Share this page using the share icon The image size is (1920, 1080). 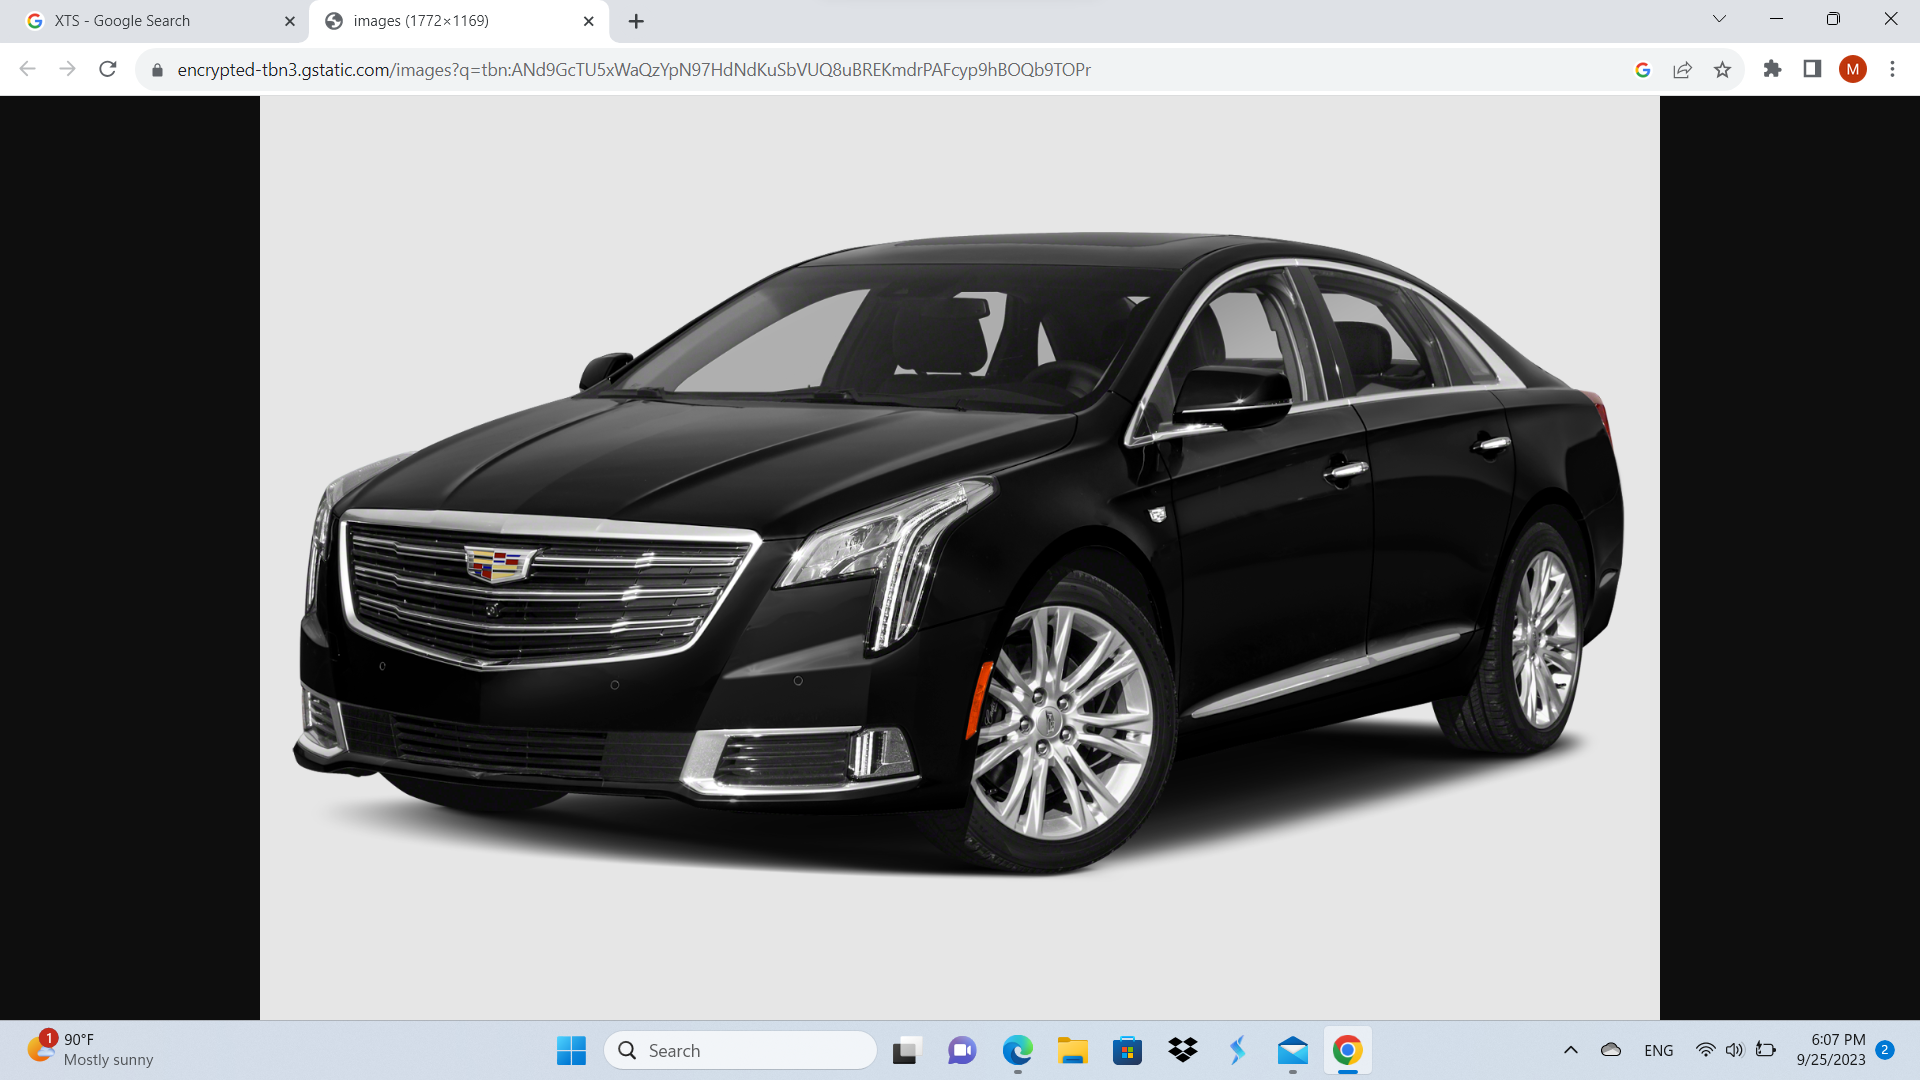[x=1682, y=70]
